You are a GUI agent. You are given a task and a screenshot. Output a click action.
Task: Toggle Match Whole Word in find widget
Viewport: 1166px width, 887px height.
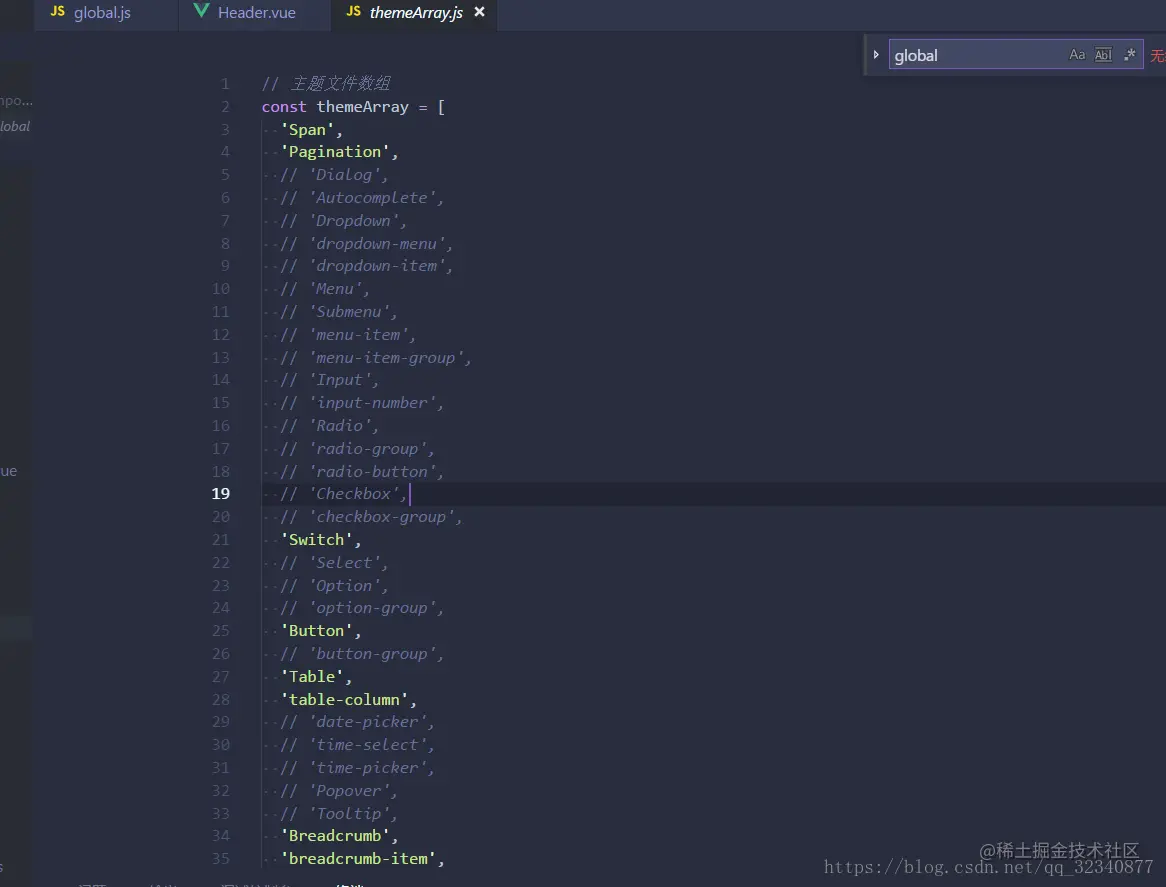(1103, 54)
